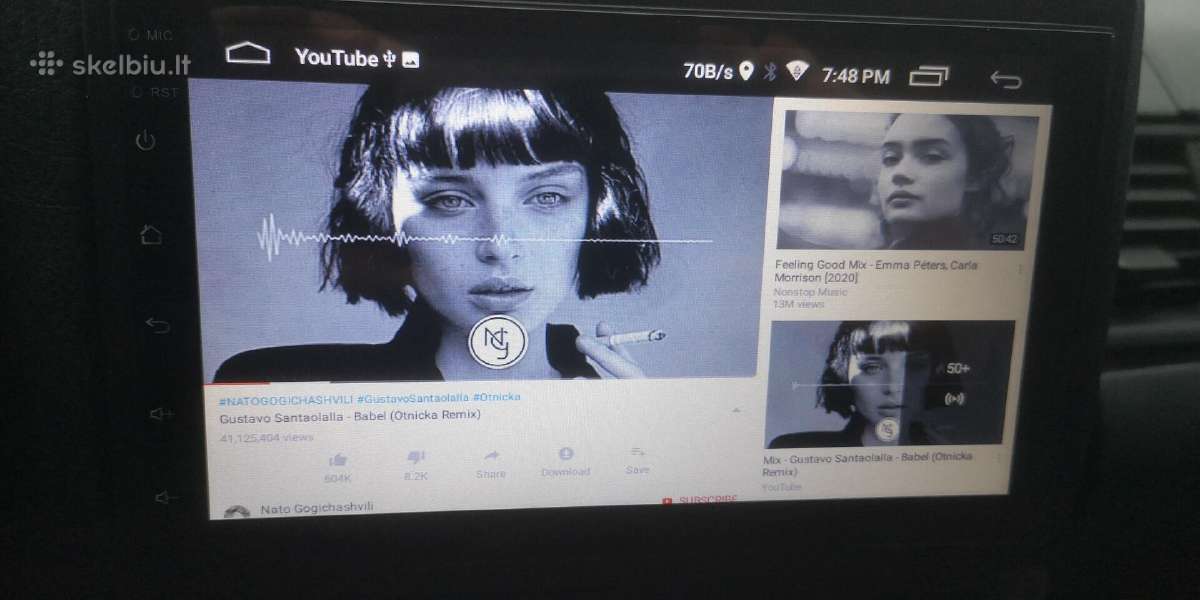The image size is (1200, 600).
Task: Tap the Bluetooth status icon
Action: (x=771, y=71)
